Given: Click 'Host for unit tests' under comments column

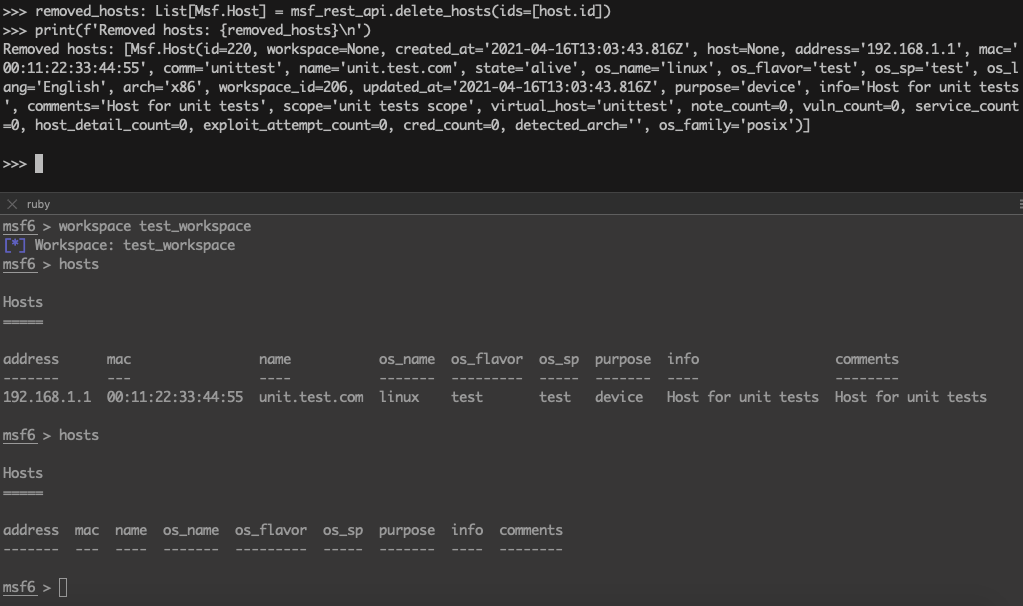Looking at the screenshot, I should coord(911,397).
